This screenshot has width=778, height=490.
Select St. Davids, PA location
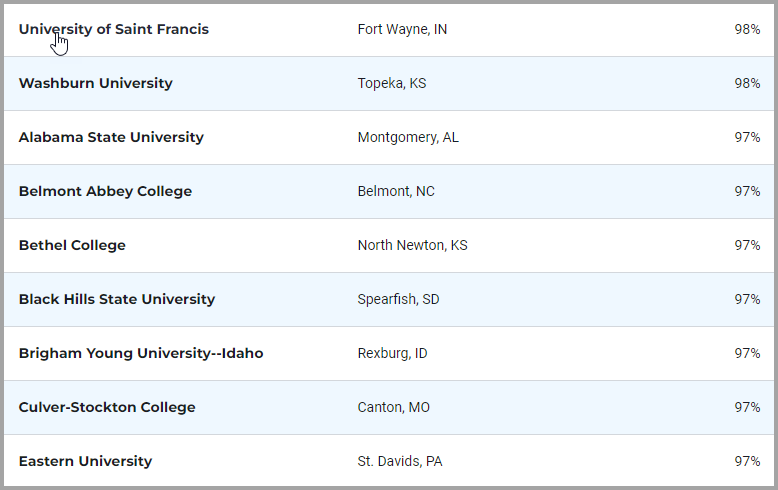pos(400,462)
